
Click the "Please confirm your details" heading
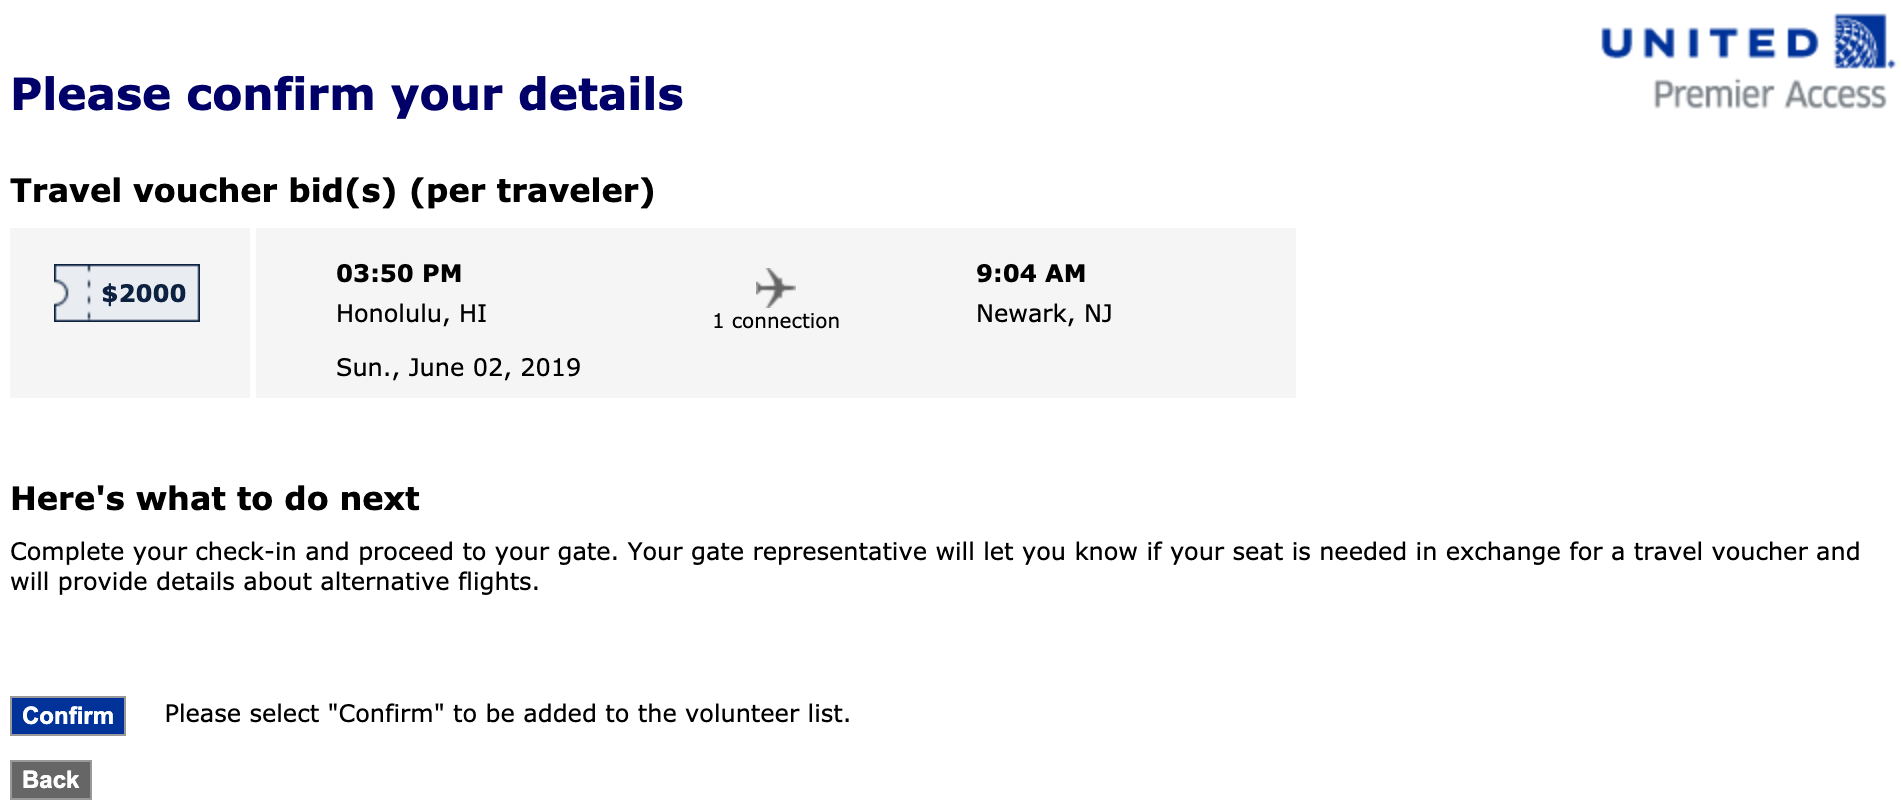point(347,95)
